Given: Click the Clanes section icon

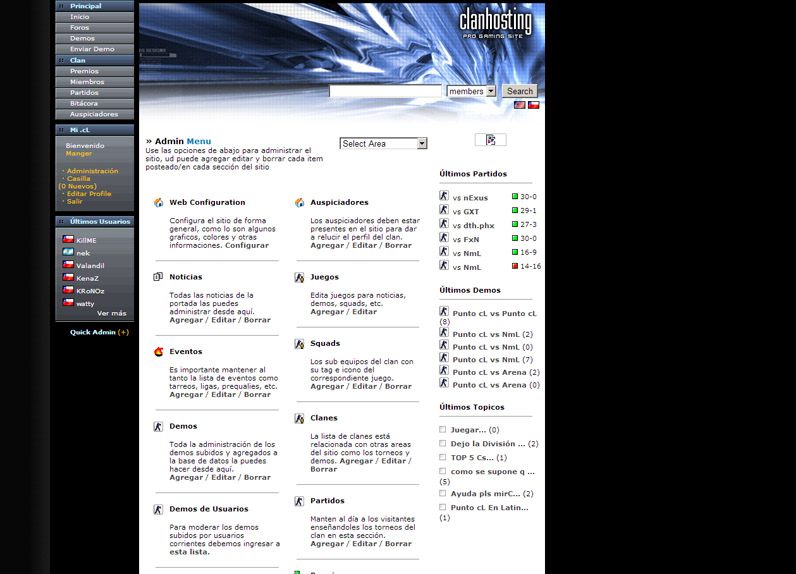Looking at the screenshot, I should click(x=300, y=418).
